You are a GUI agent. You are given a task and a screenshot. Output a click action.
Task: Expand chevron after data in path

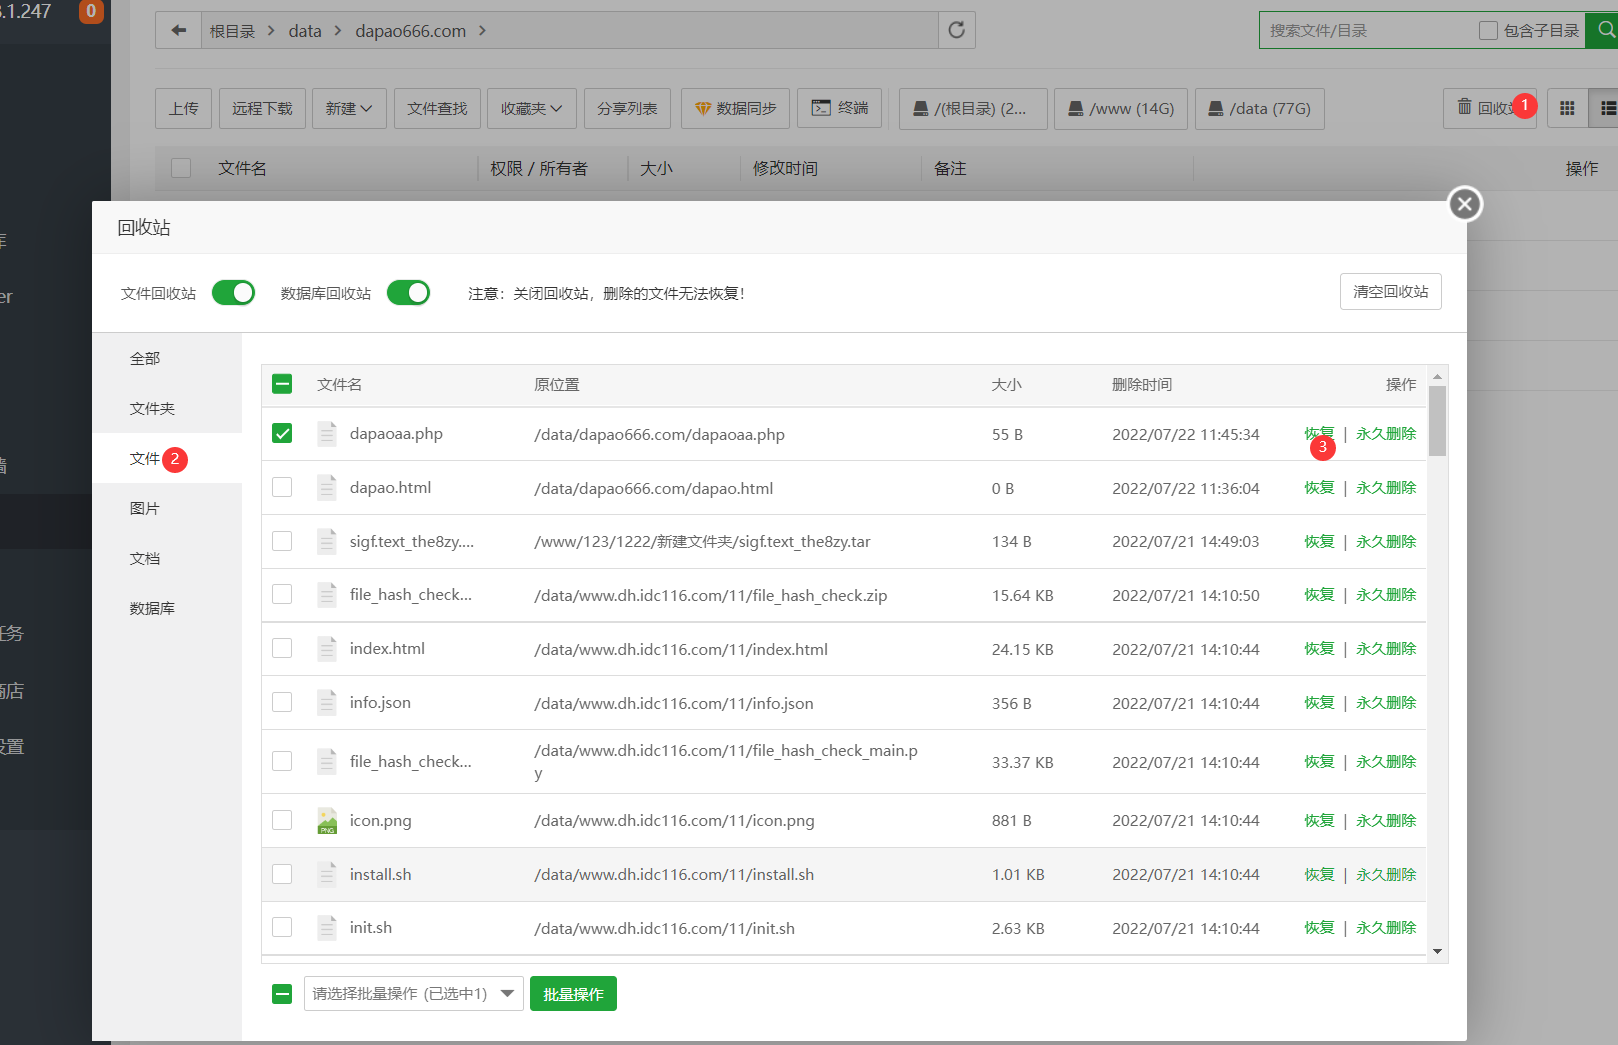338,31
